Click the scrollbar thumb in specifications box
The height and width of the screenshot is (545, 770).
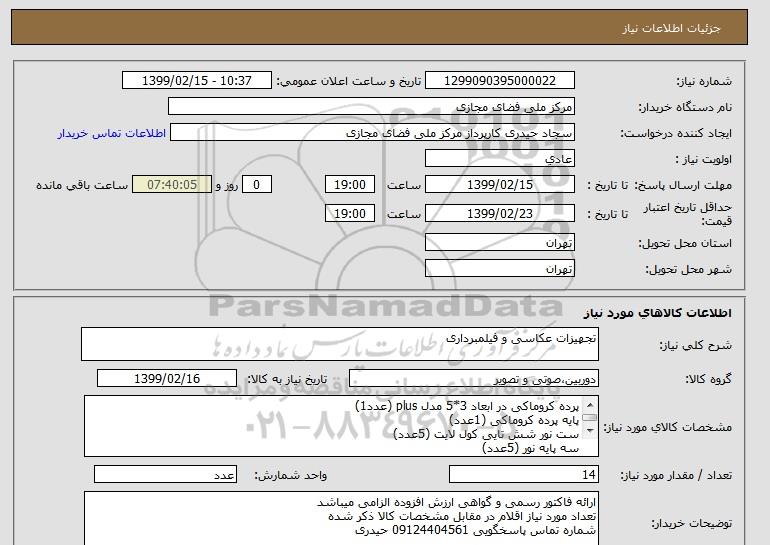(x=590, y=418)
